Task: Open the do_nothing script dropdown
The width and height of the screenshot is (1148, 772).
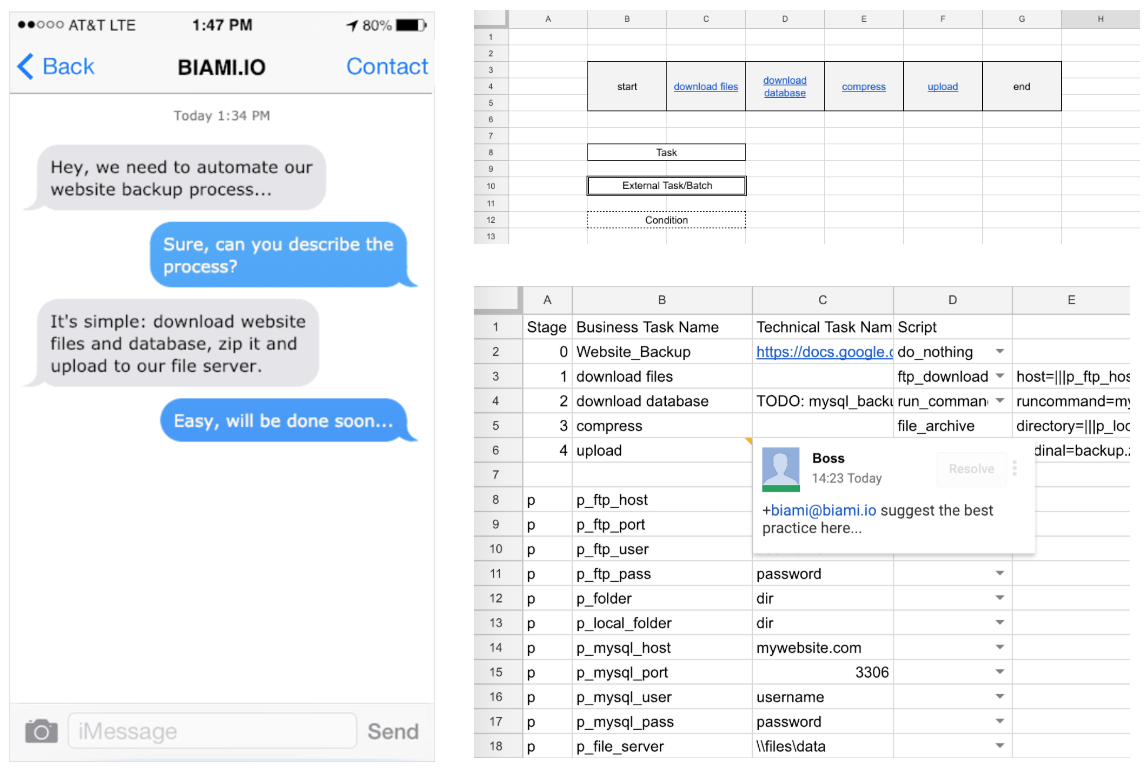Action: click(x=999, y=352)
